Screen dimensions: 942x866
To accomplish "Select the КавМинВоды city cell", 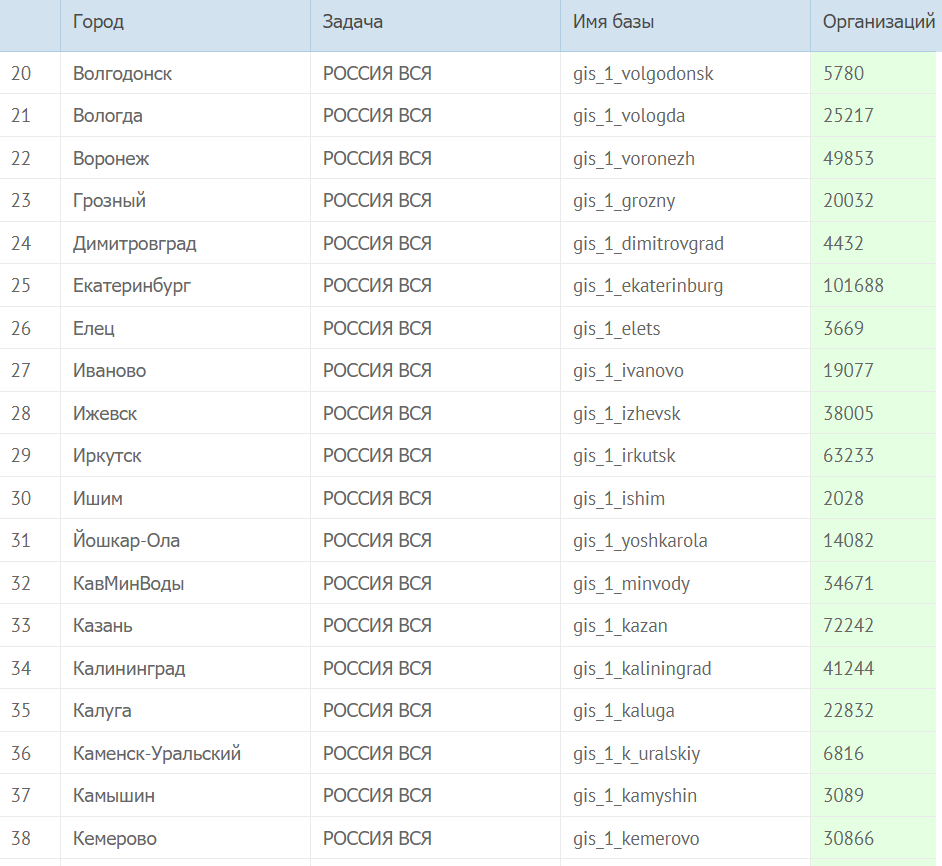I will click(x=128, y=583).
